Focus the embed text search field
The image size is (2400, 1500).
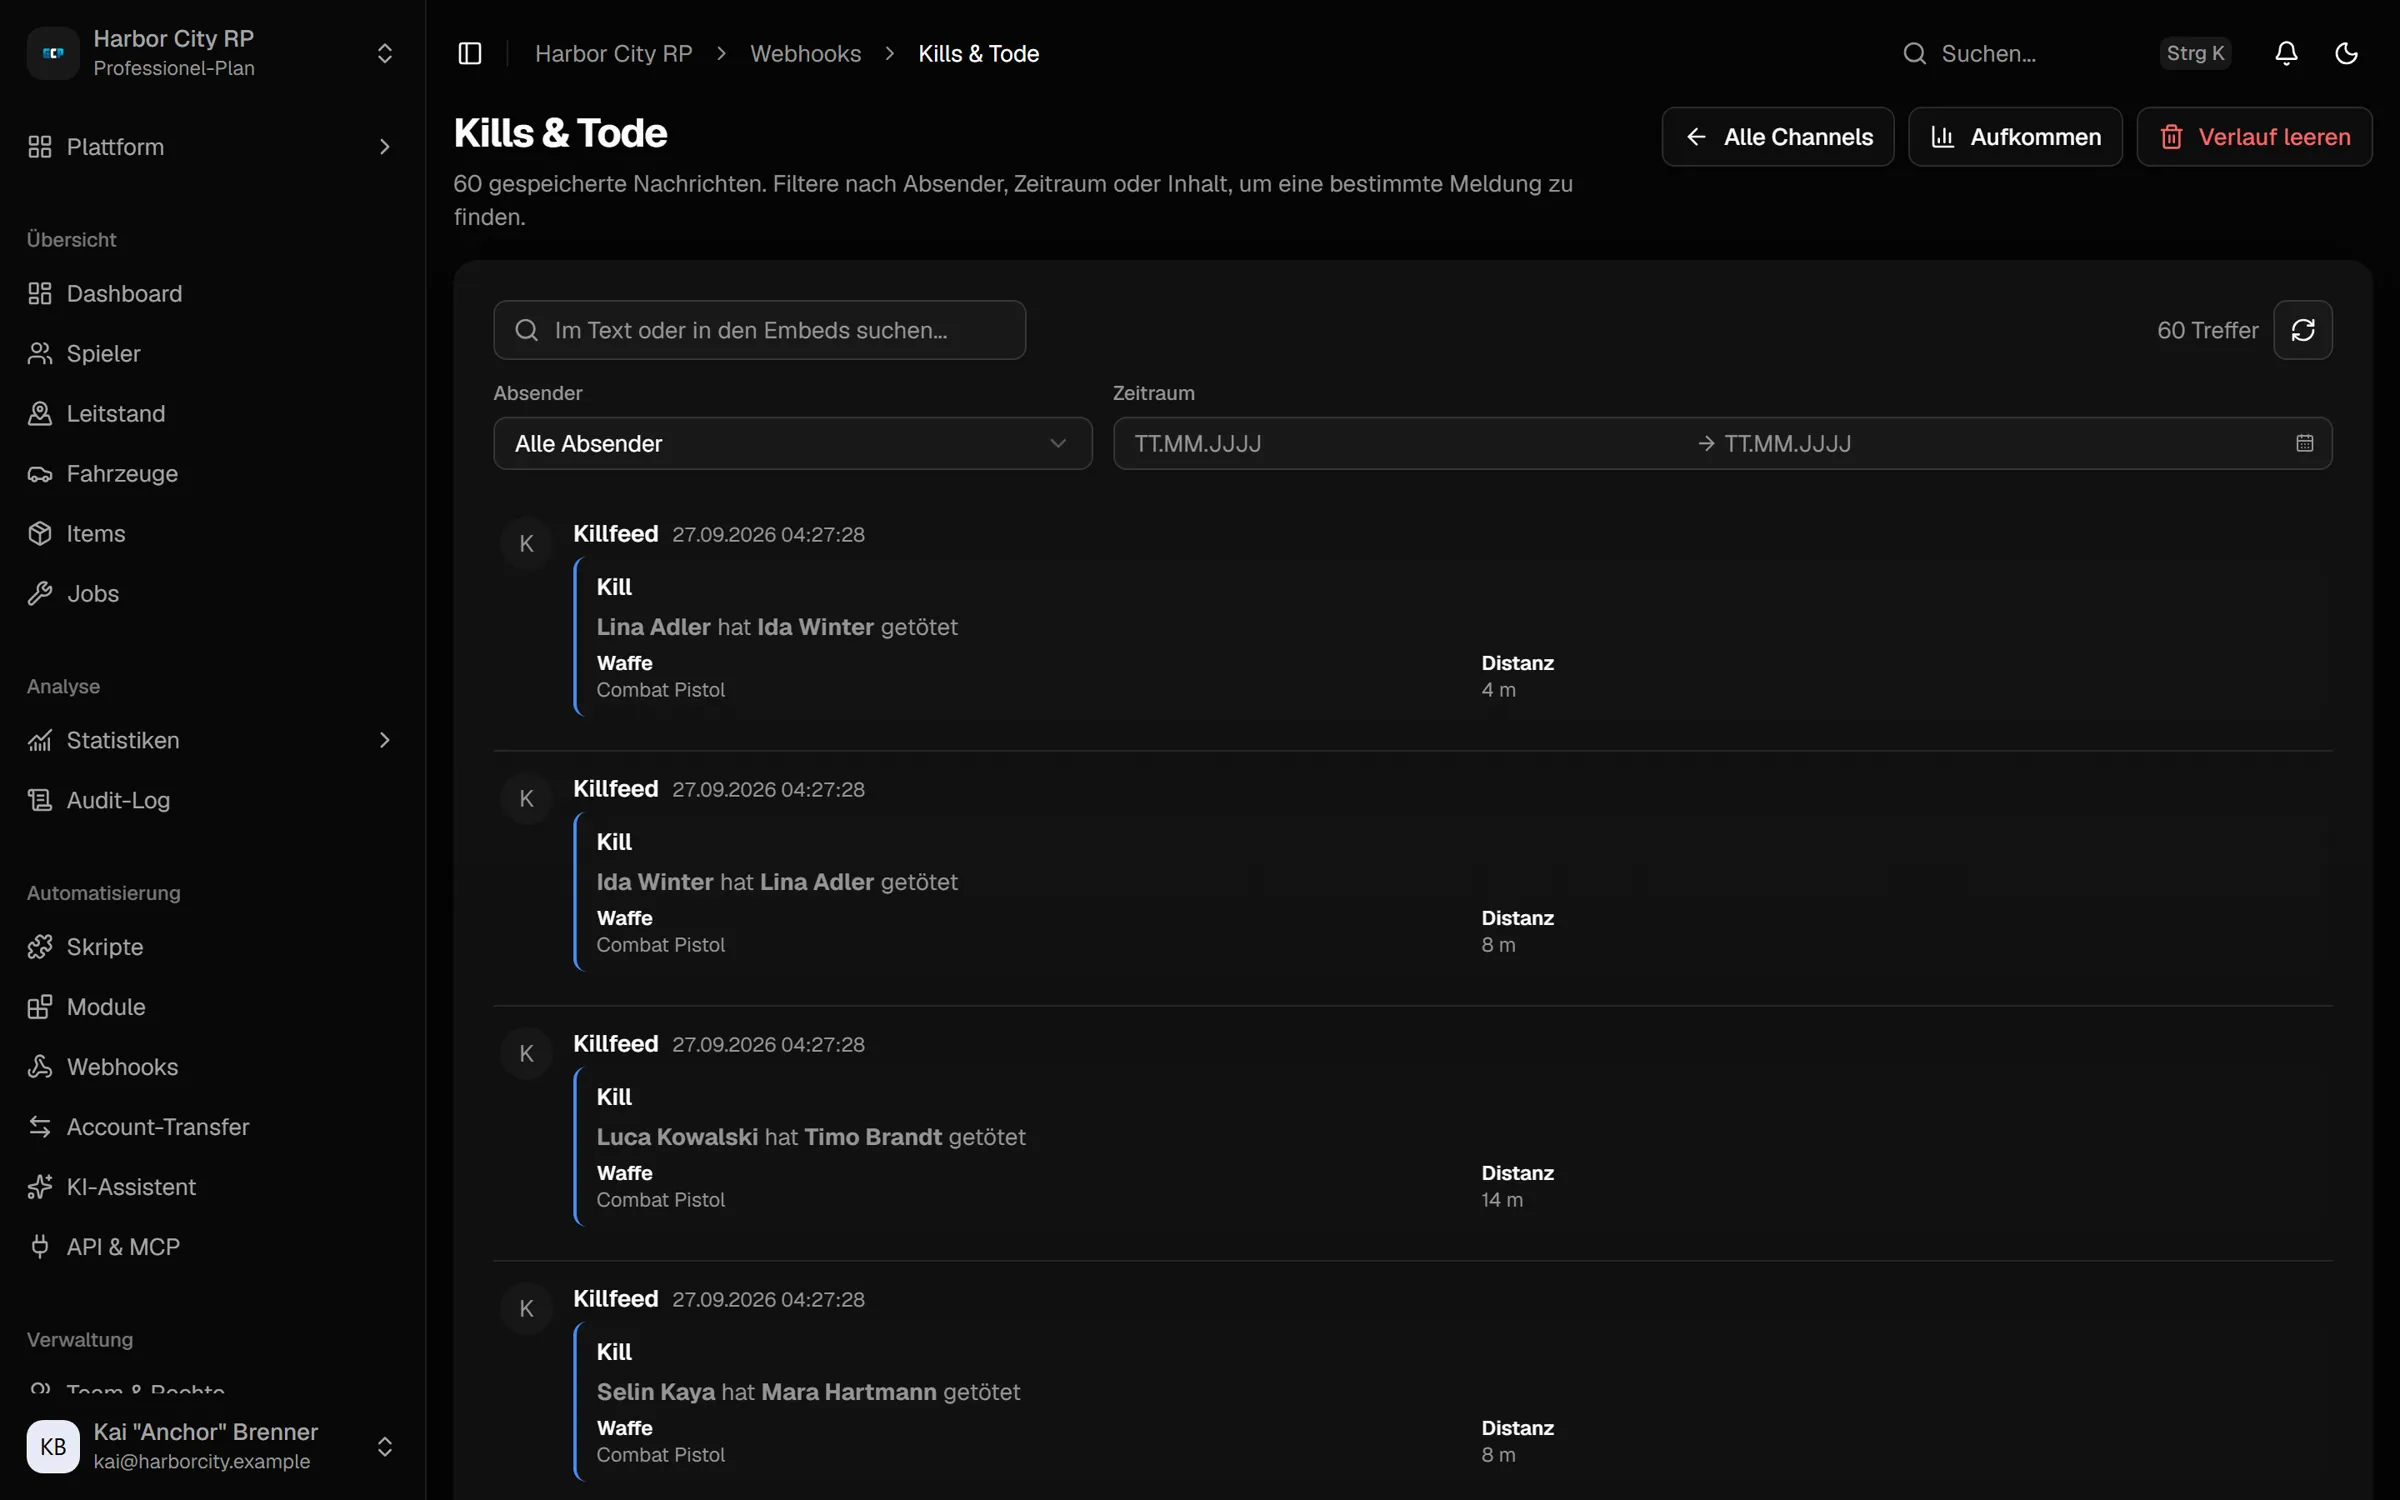click(759, 330)
